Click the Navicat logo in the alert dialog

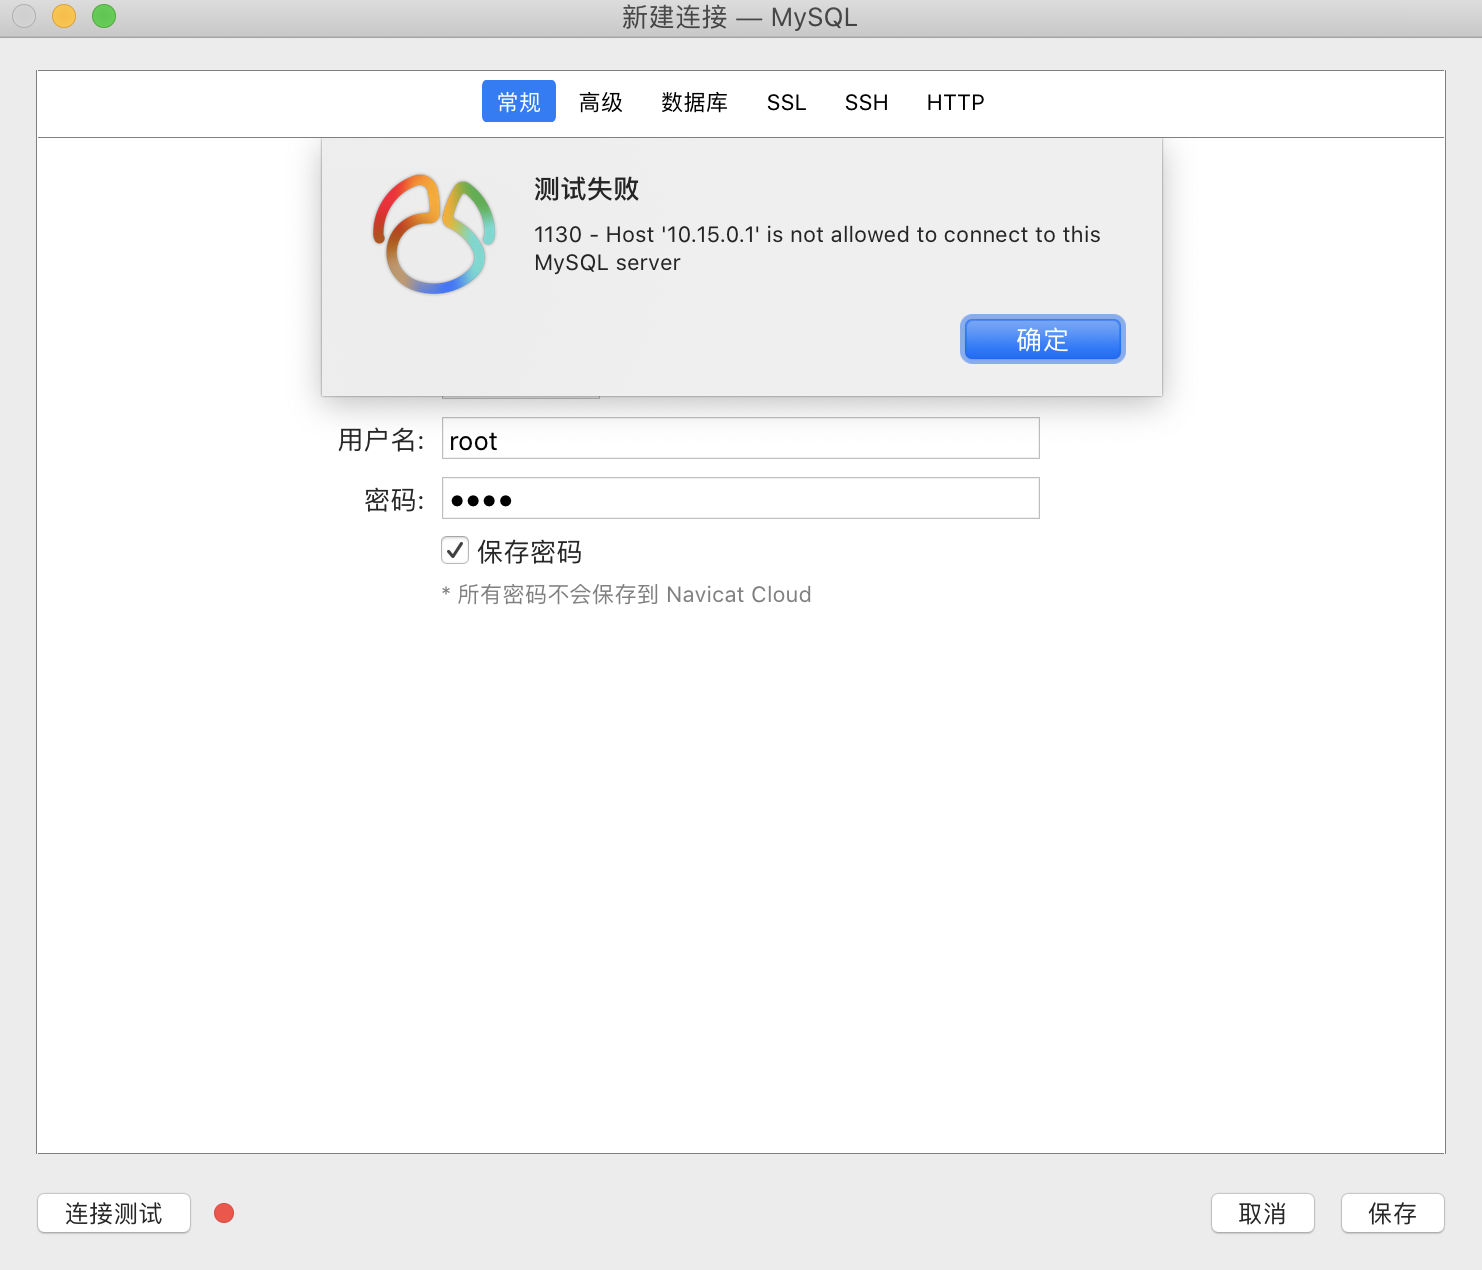[433, 232]
